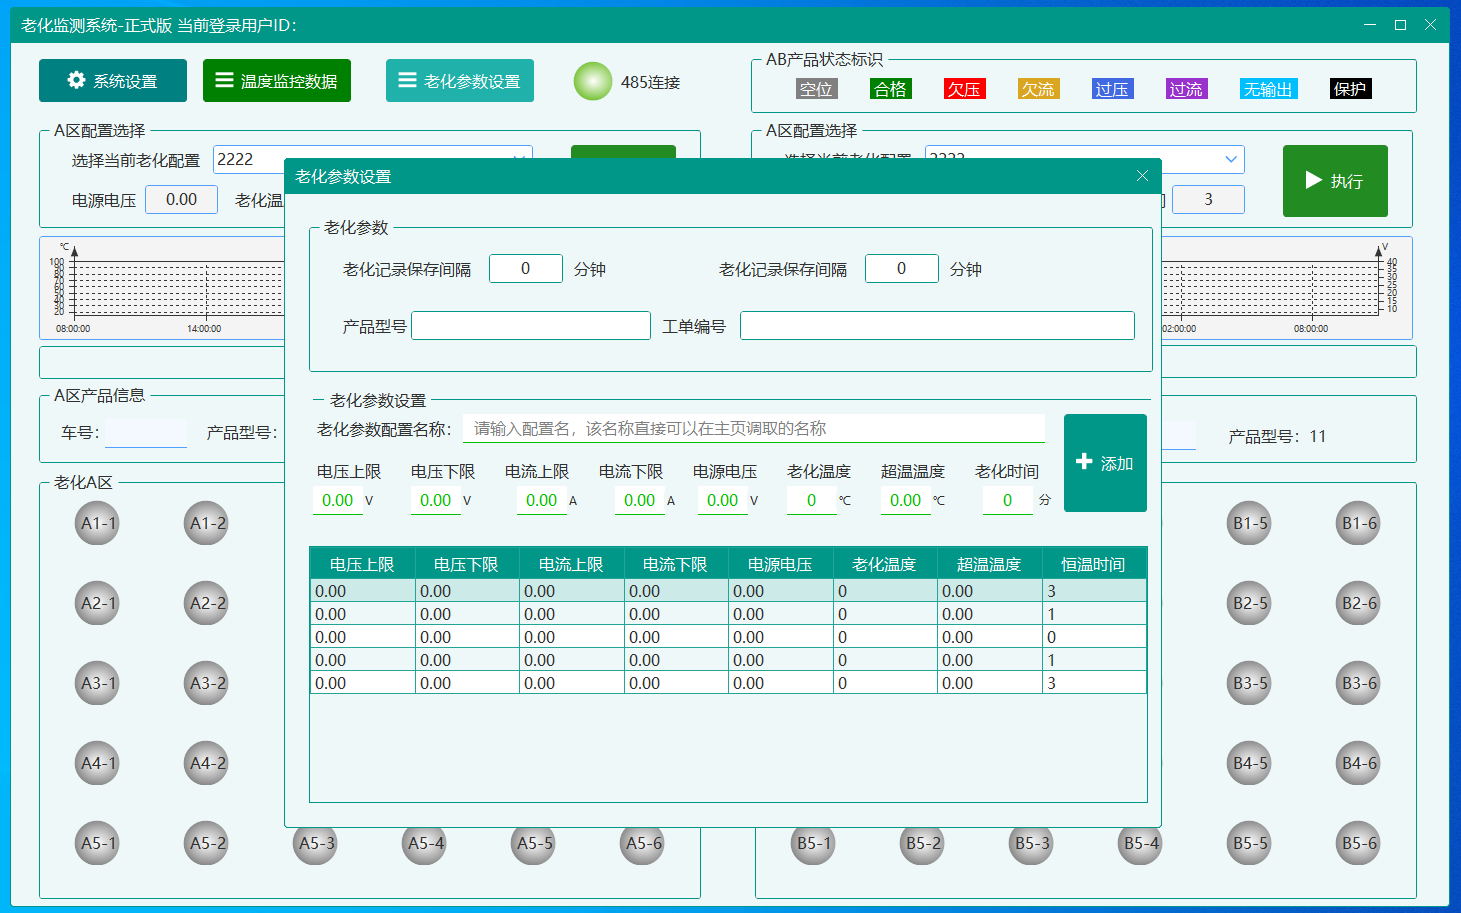Select station A1-1 circle
The height and width of the screenshot is (913, 1461).
tap(98, 523)
